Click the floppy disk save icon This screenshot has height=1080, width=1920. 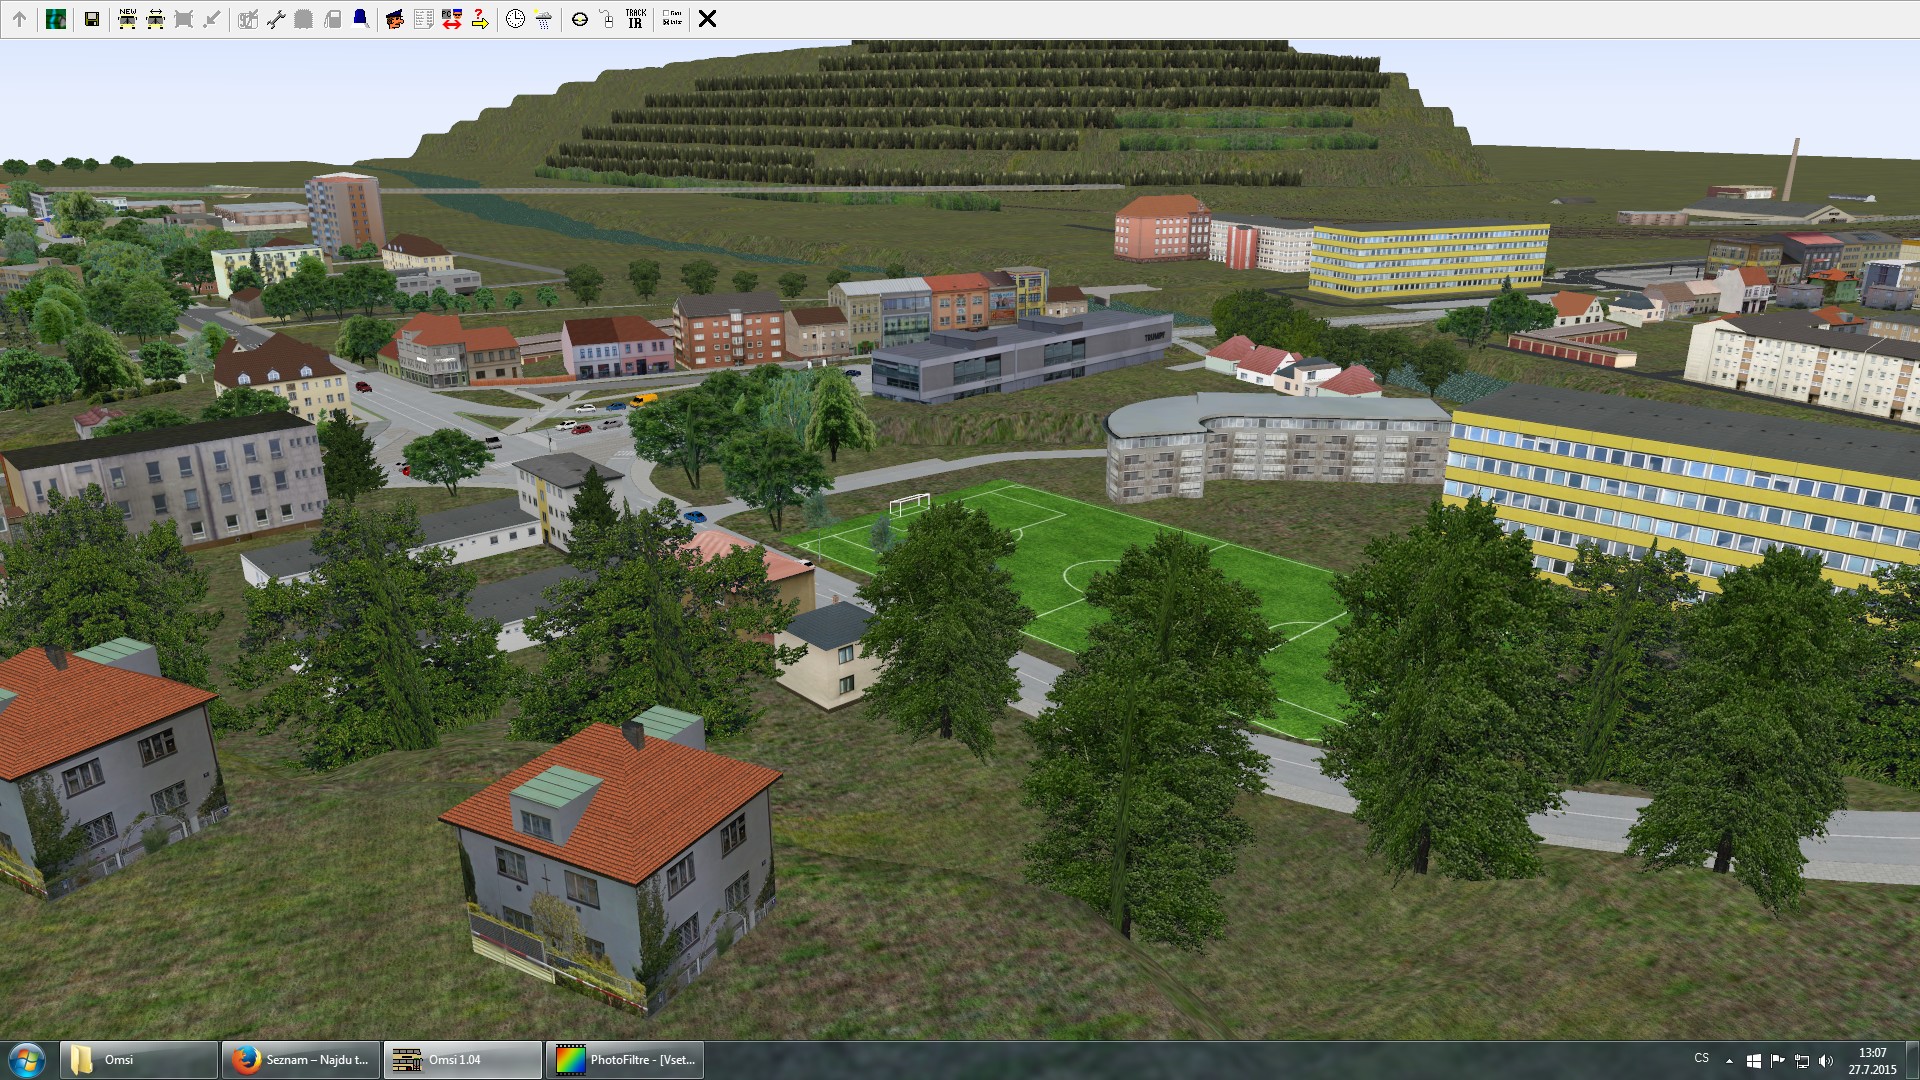(x=92, y=19)
